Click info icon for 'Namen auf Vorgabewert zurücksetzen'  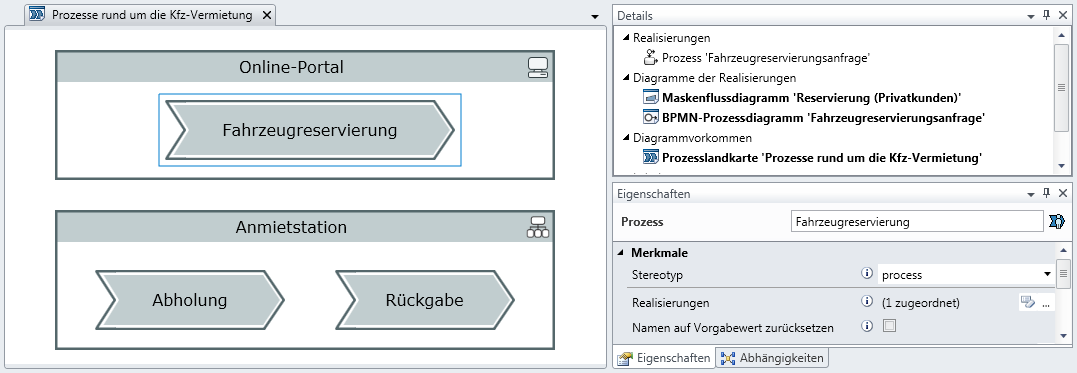point(867,326)
